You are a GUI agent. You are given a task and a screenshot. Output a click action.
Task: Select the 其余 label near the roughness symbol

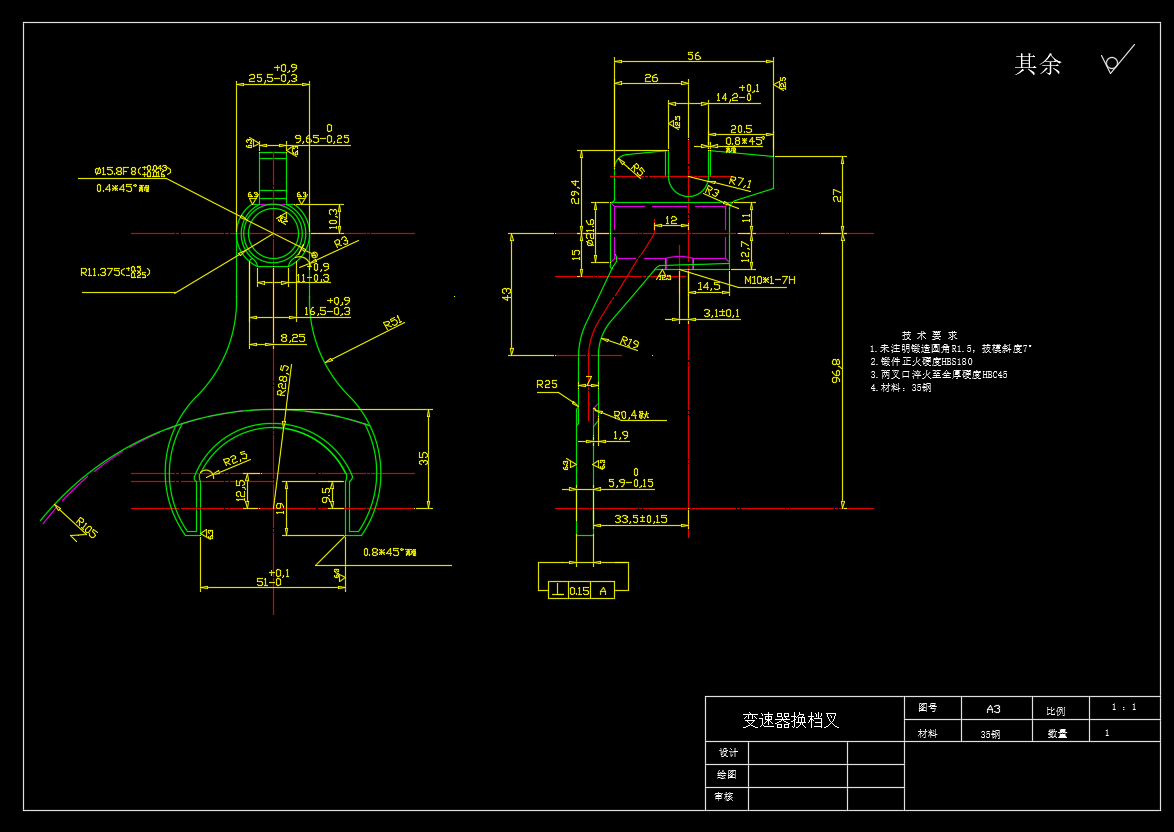(1038, 64)
